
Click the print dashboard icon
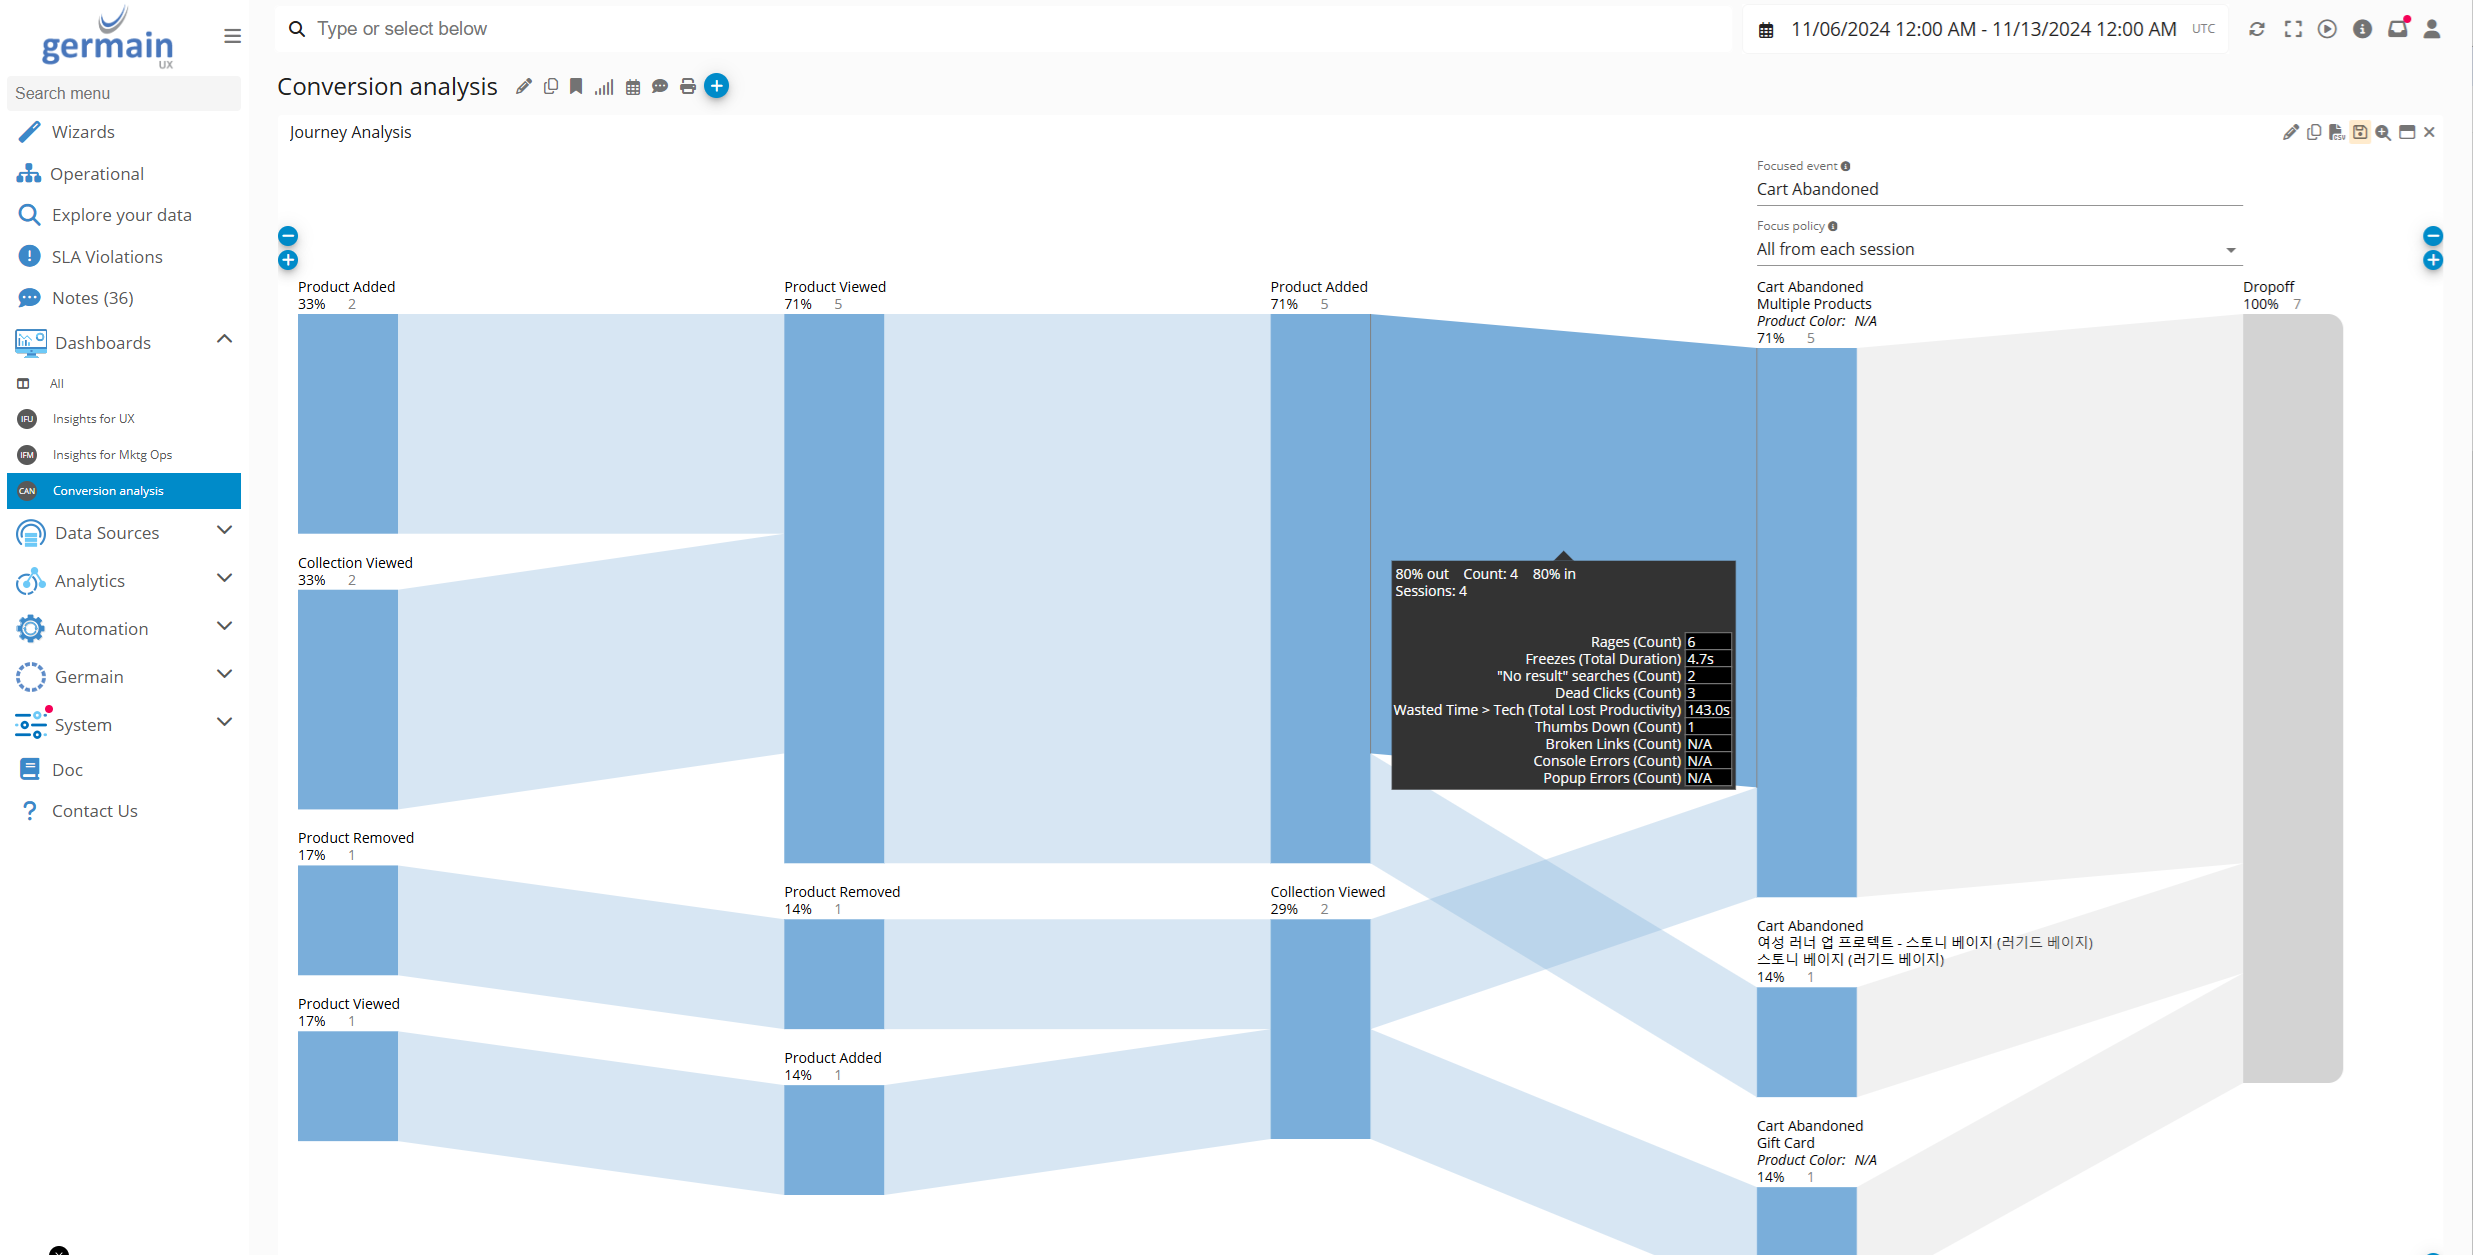point(687,87)
